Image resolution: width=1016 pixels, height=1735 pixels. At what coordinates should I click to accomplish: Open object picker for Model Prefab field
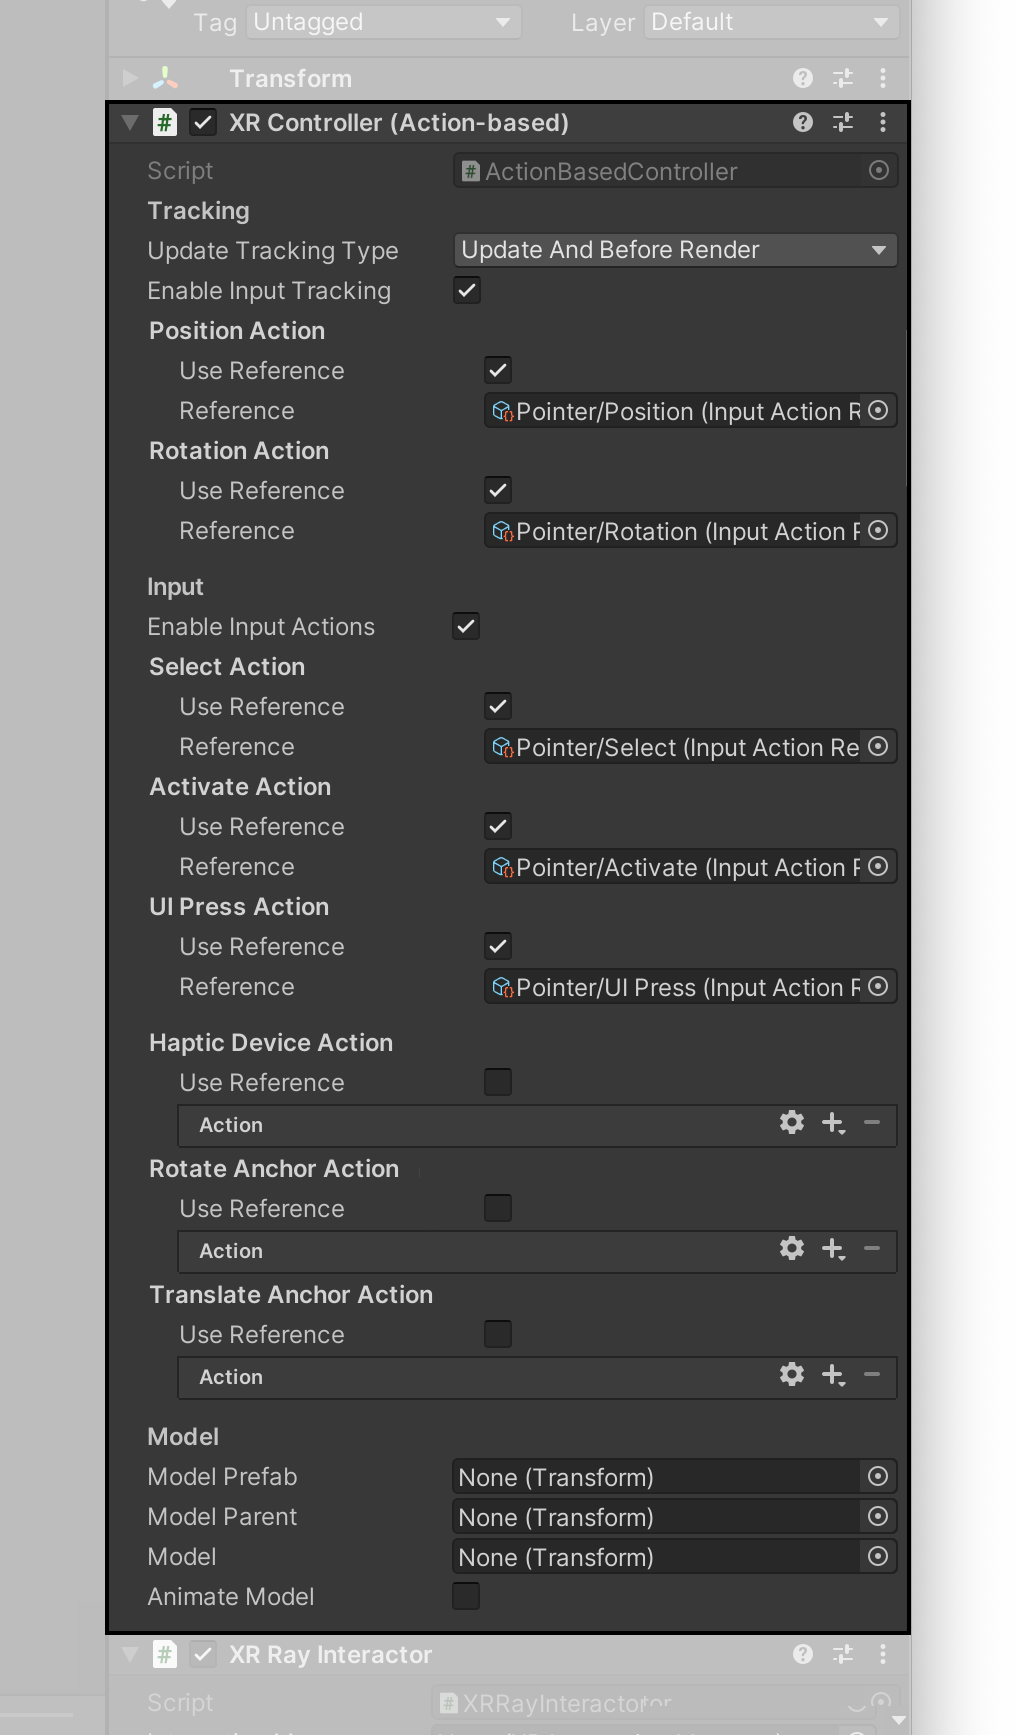878,1477
